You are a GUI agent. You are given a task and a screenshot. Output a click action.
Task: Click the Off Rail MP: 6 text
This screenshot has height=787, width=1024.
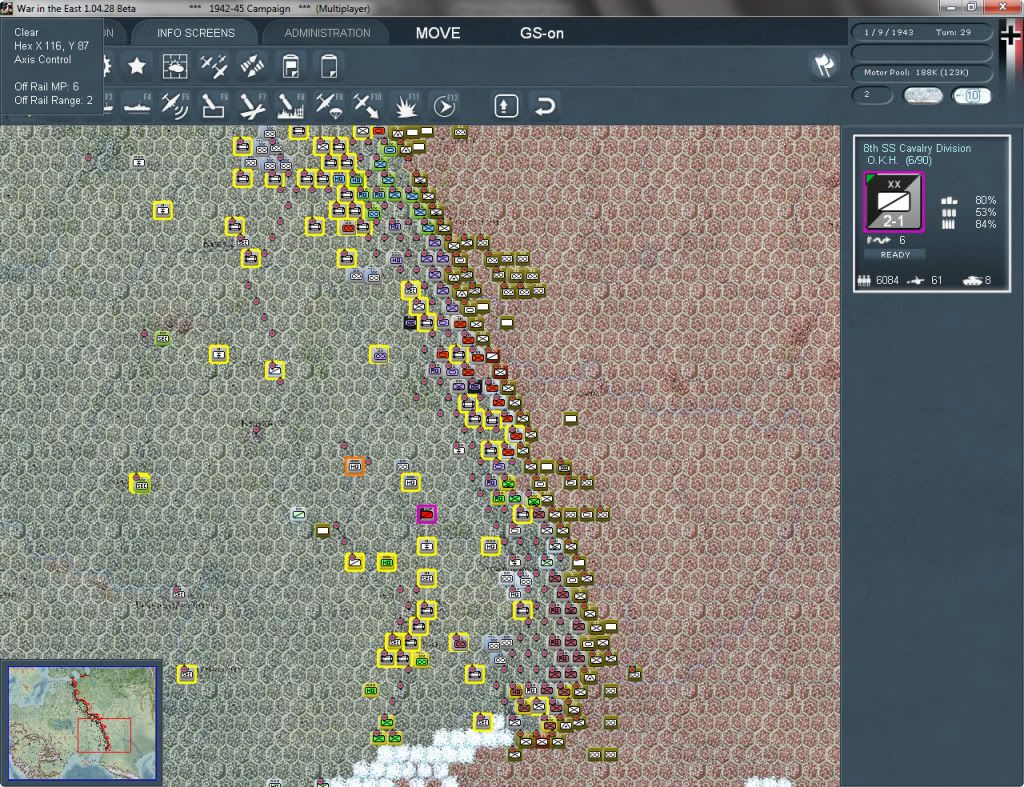46,86
